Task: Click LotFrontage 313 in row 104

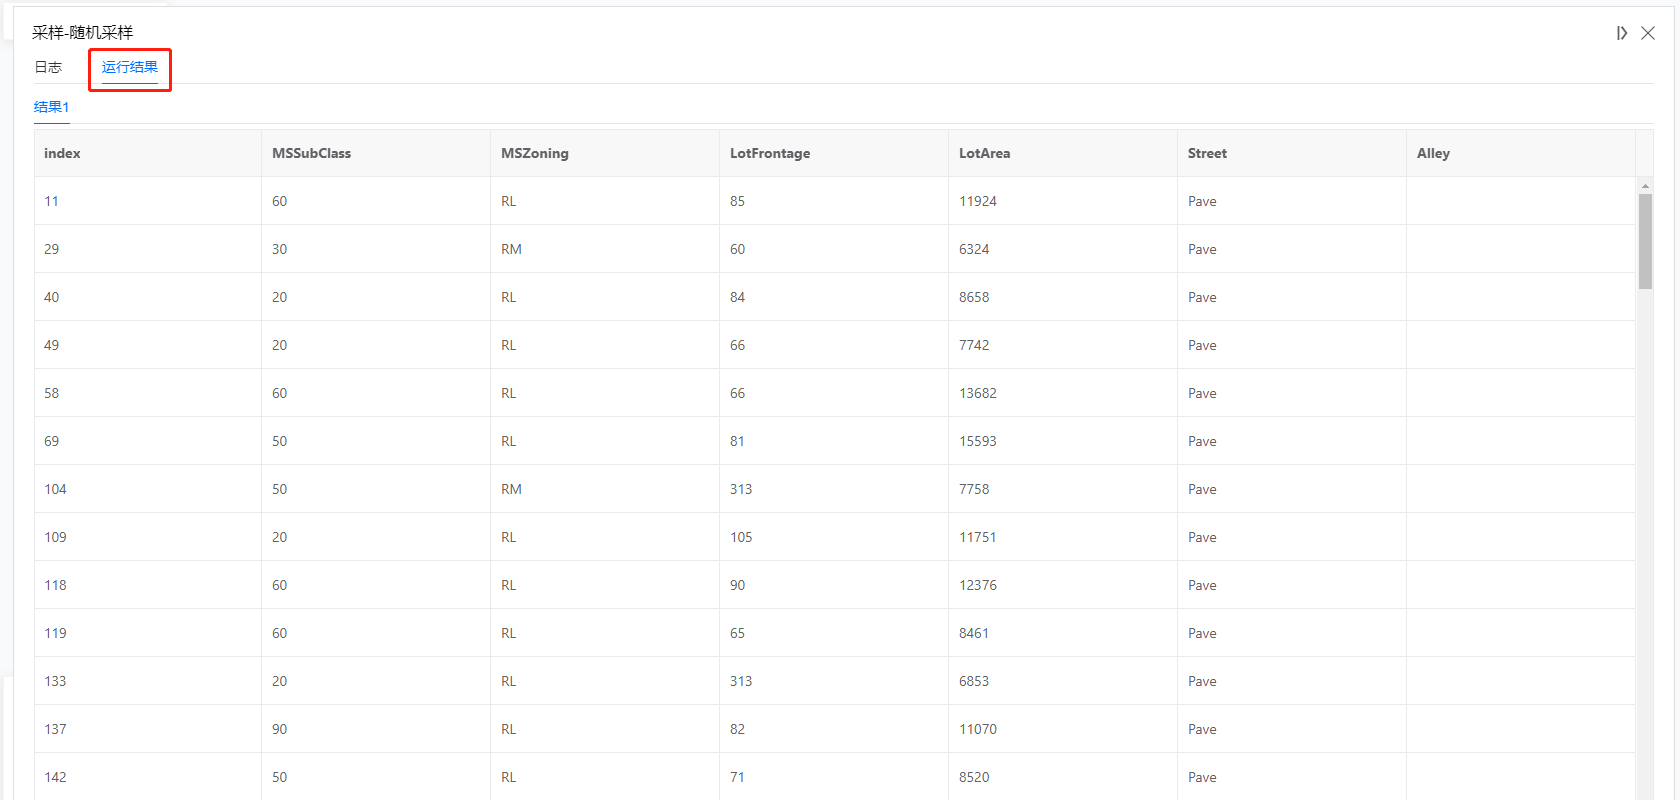Action: coord(741,489)
